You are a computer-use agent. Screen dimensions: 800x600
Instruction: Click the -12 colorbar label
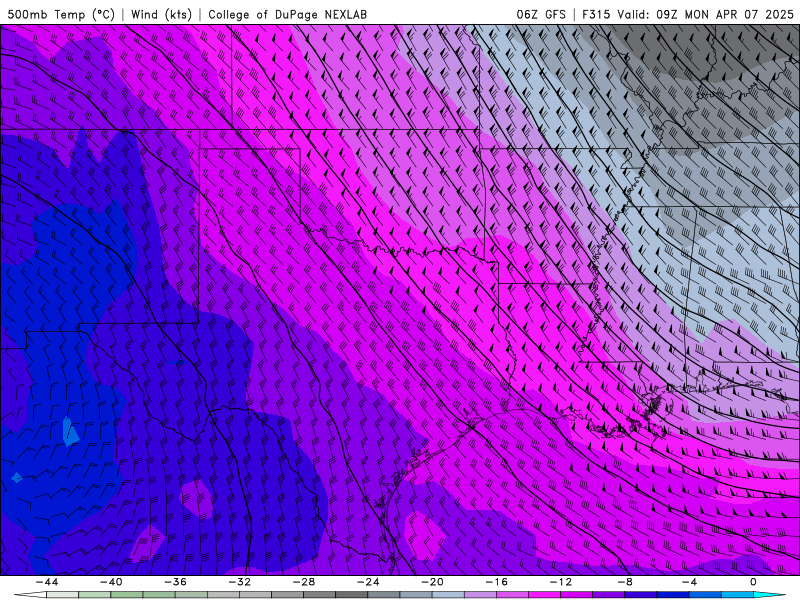(561, 582)
